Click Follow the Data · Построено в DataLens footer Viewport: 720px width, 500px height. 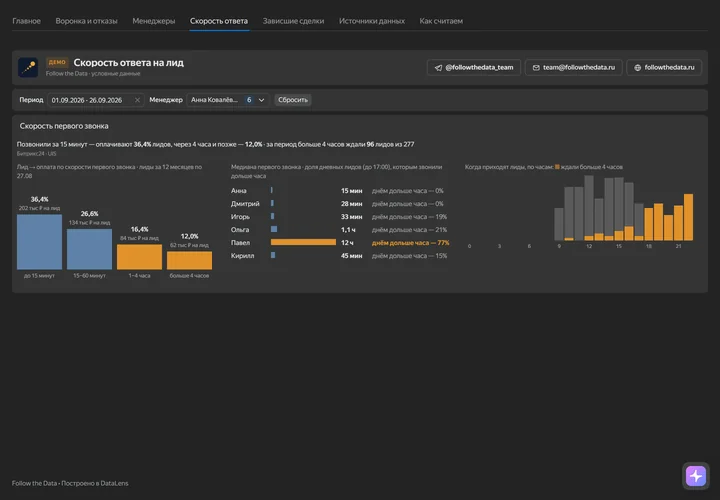coord(70,483)
